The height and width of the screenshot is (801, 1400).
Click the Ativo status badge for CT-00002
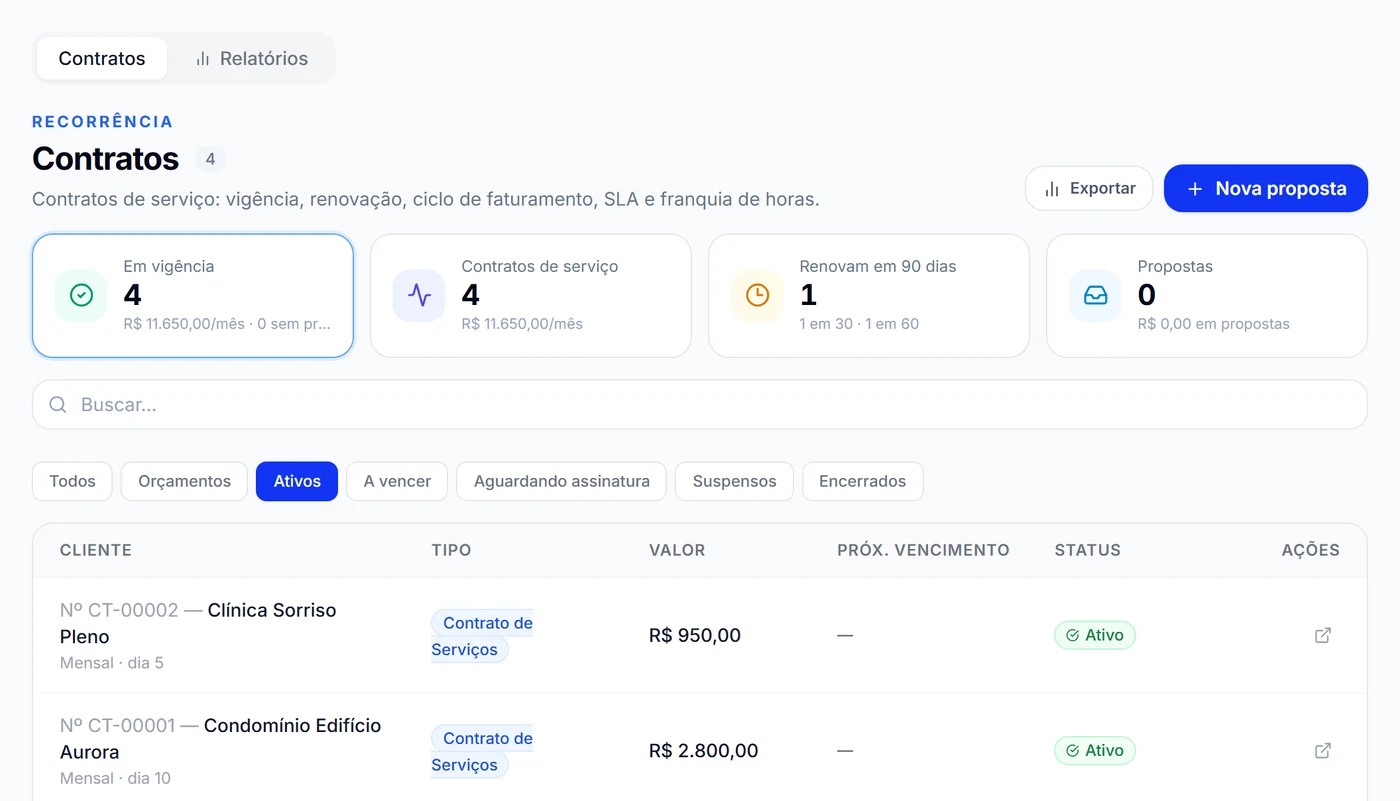point(1095,635)
